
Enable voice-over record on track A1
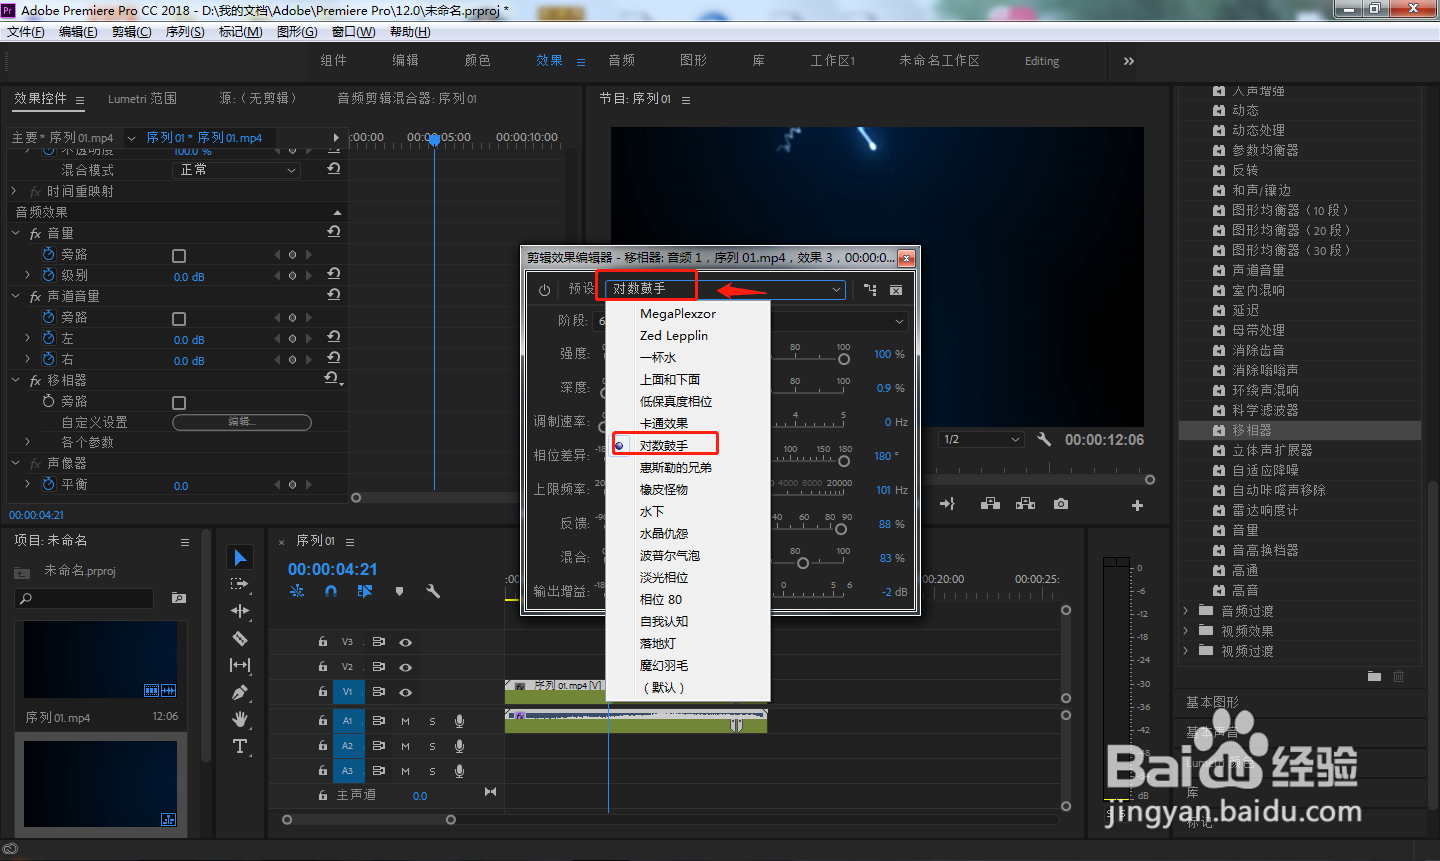[459, 720]
